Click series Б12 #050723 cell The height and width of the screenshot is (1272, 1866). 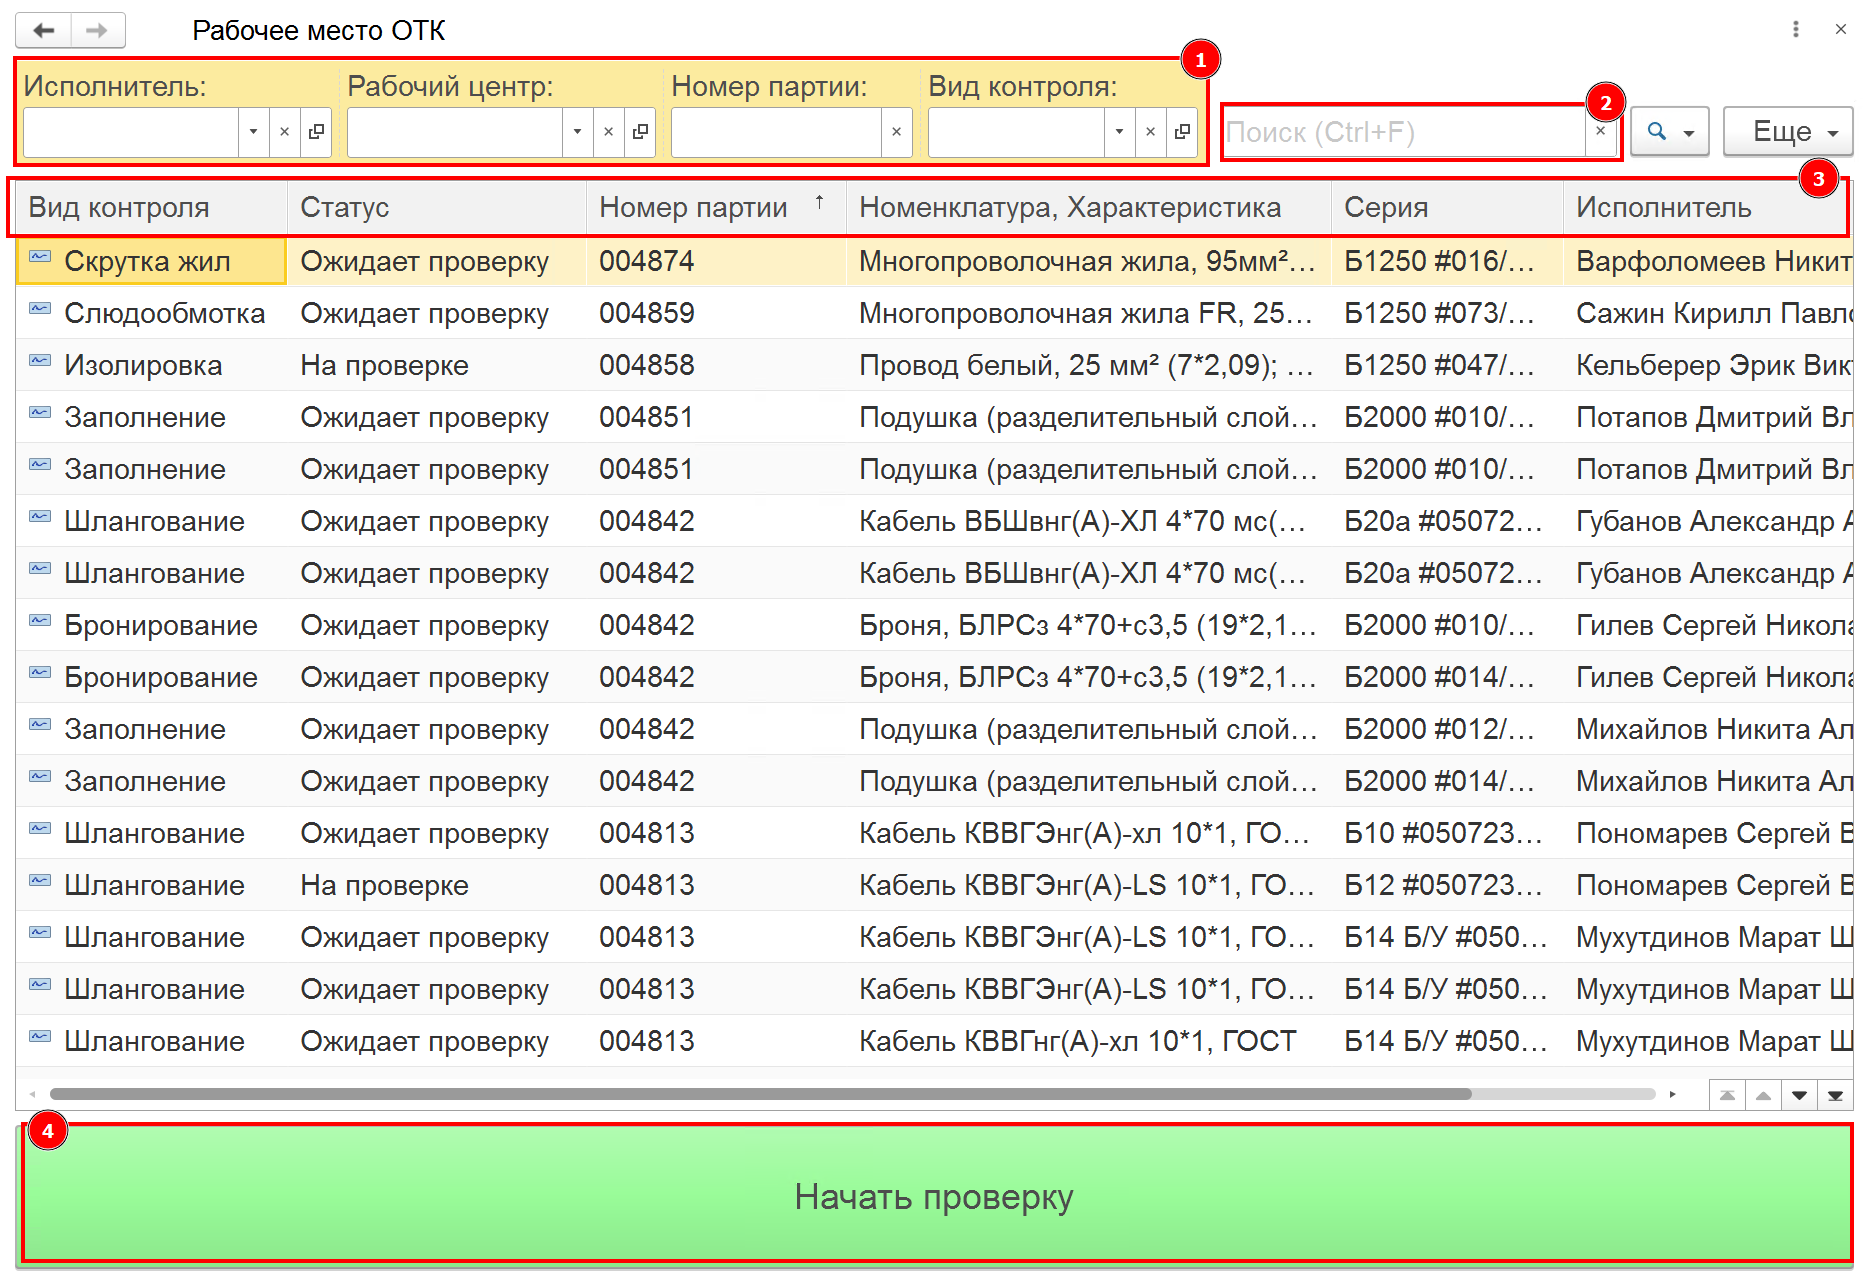1447,886
